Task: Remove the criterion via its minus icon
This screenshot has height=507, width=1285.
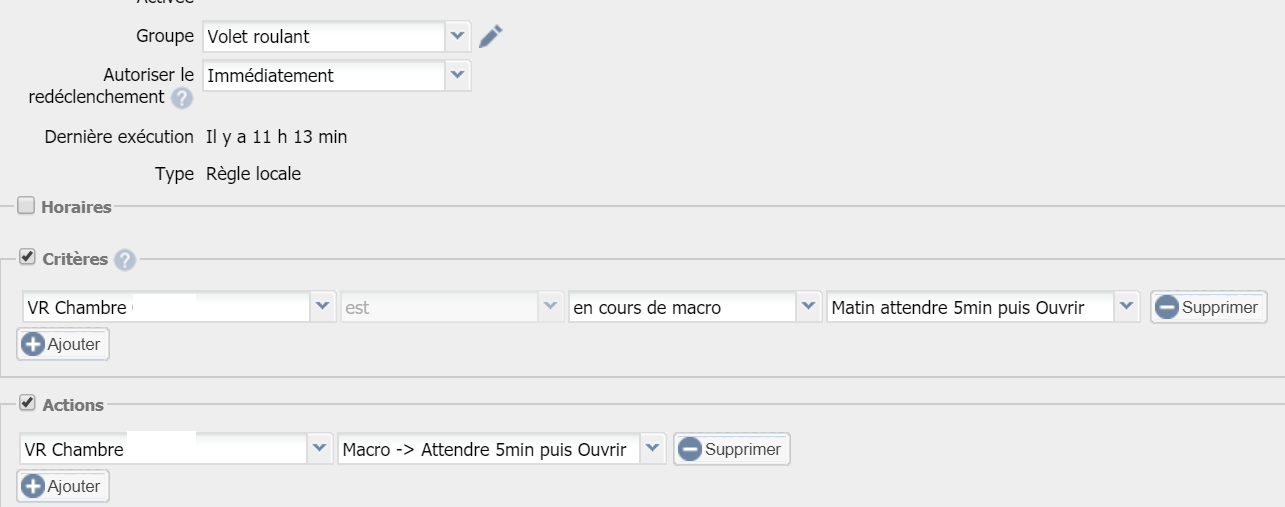Action: [1166, 308]
